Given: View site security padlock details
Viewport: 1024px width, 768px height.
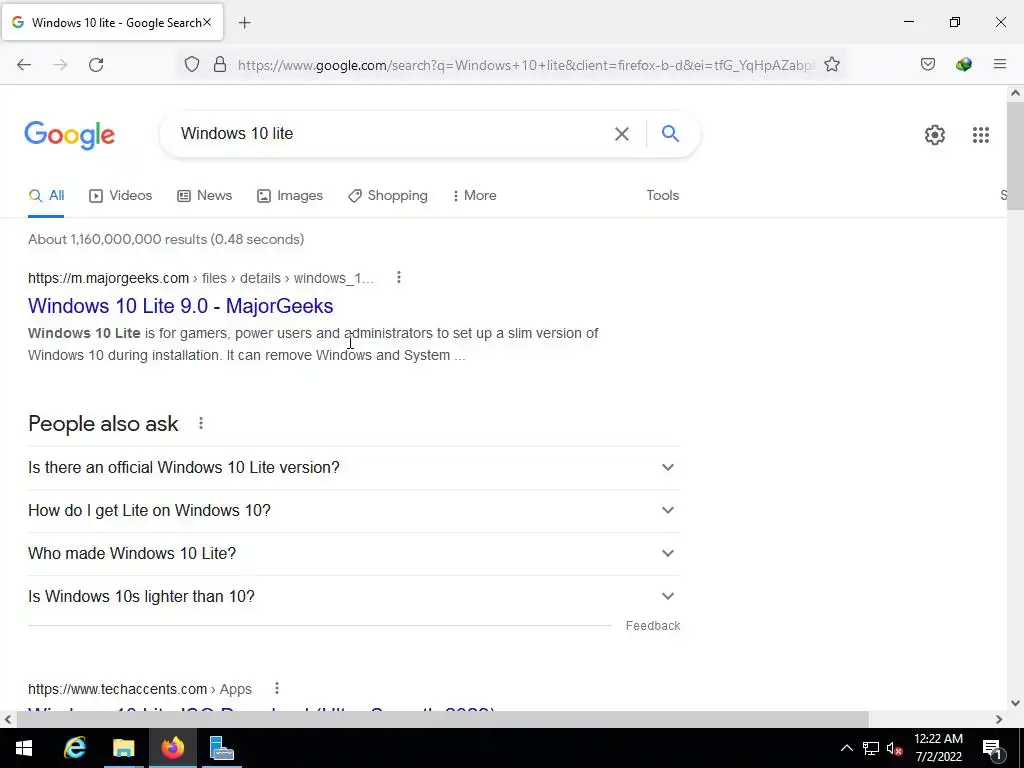Looking at the screenshot, I should 220,65.
